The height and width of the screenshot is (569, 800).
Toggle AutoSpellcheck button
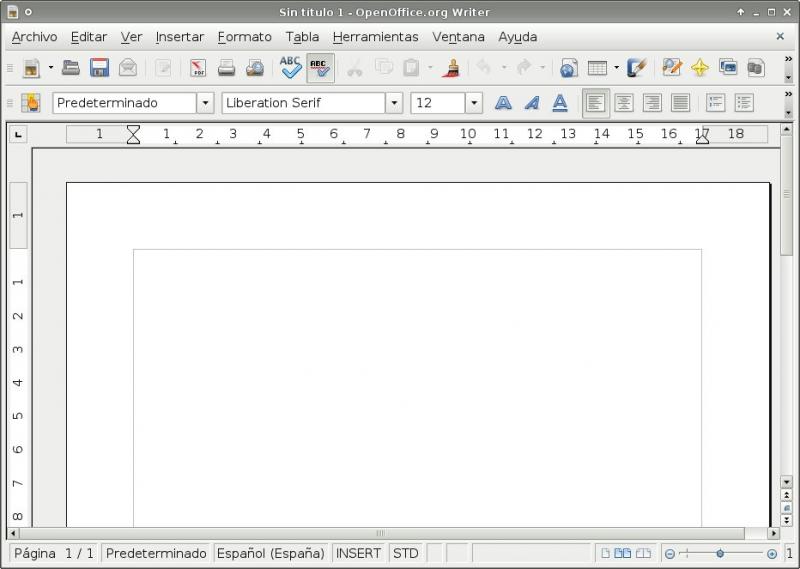tap(320, 68)
